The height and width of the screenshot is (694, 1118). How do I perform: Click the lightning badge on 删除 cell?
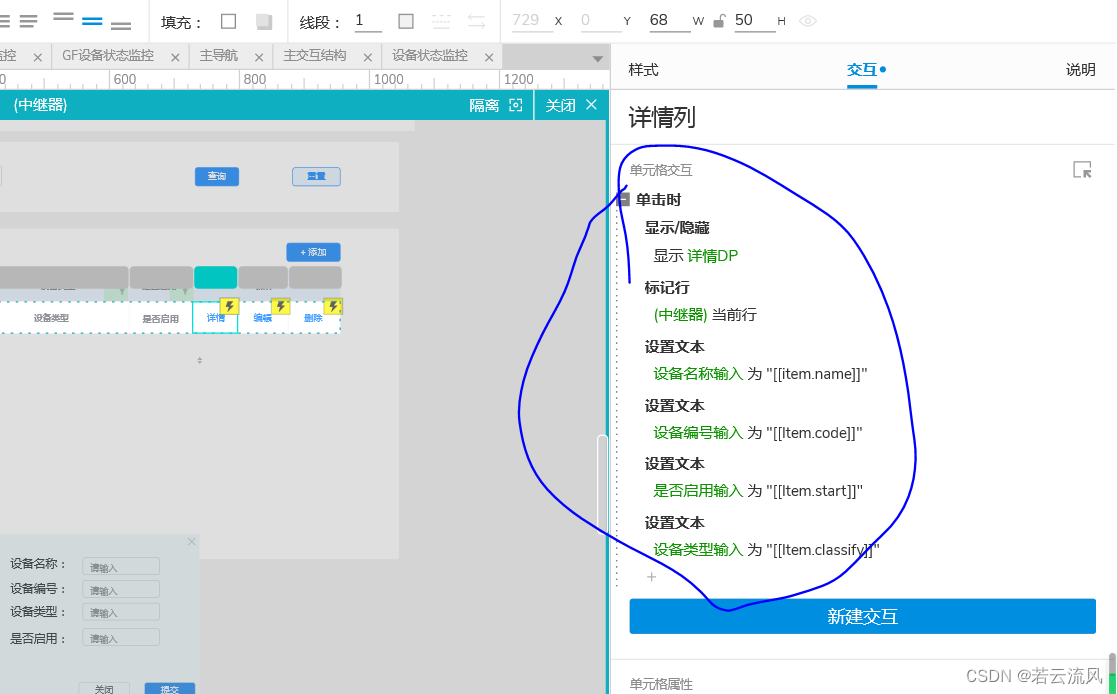pyautogui.click(x=333, y=307)
